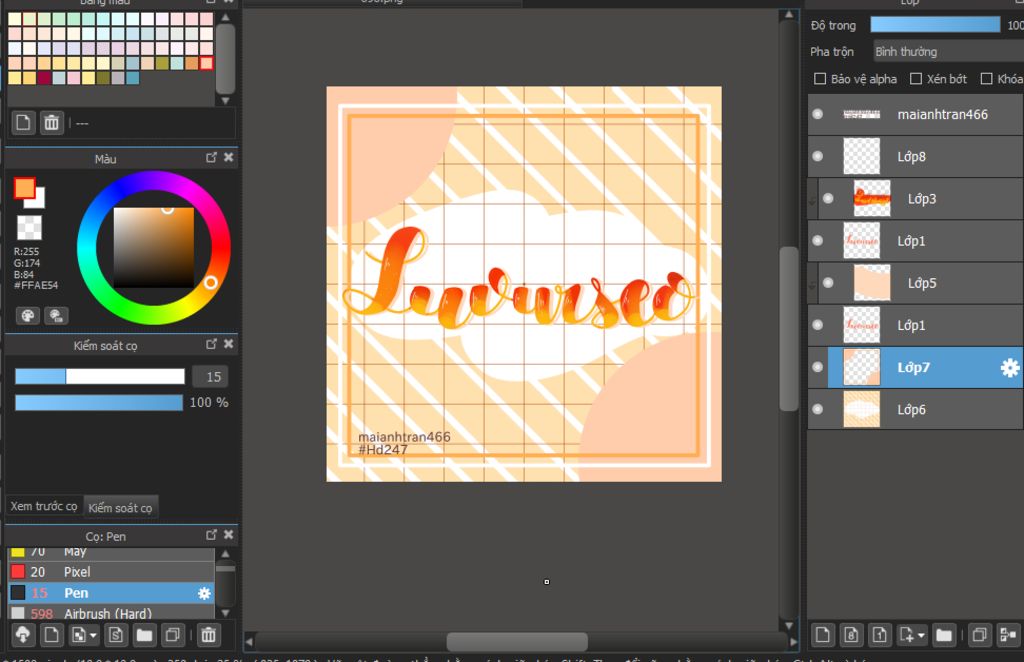Screen dimensions: 1024x662
Task: Enable the Bảo vệ alpha checkbox
Action: [x=820, y=79]
